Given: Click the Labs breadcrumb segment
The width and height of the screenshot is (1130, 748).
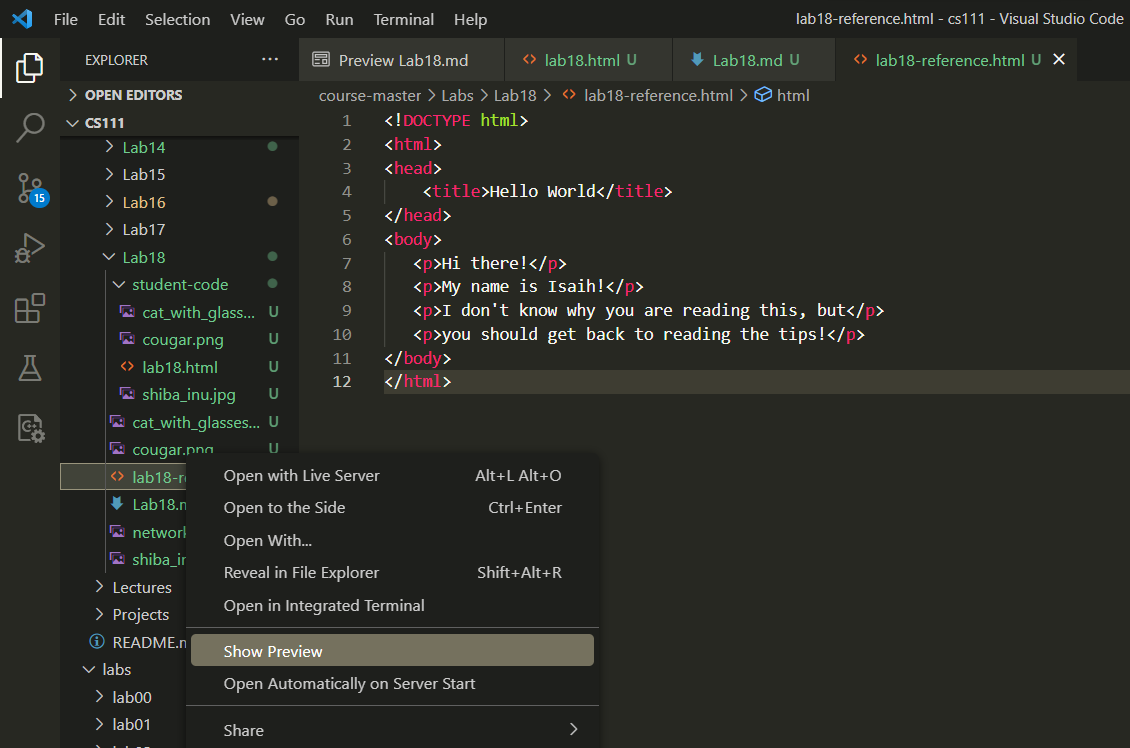Looking at the screenshot, I should pos(457,95).
